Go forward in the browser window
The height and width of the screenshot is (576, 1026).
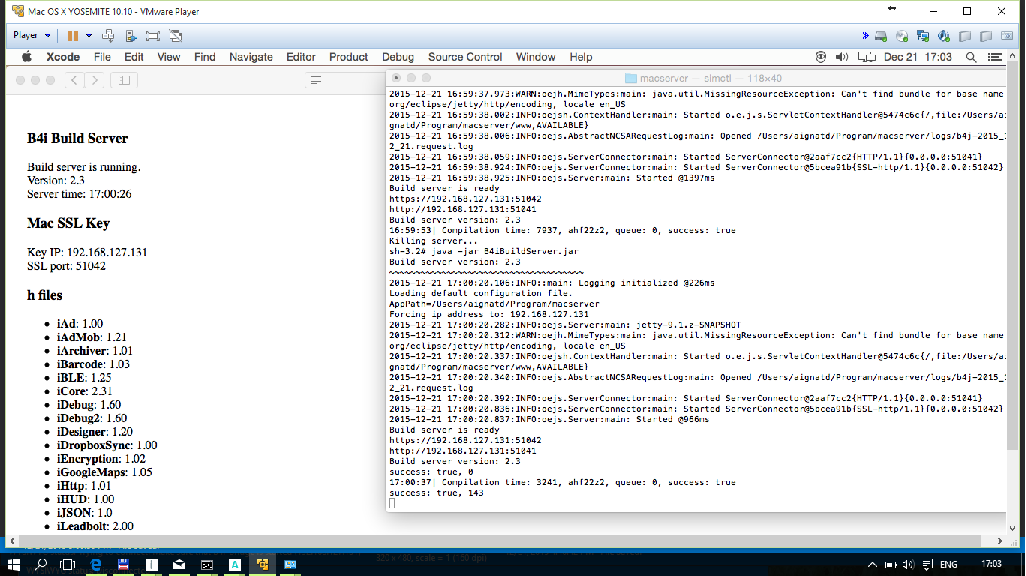[95, 80]
